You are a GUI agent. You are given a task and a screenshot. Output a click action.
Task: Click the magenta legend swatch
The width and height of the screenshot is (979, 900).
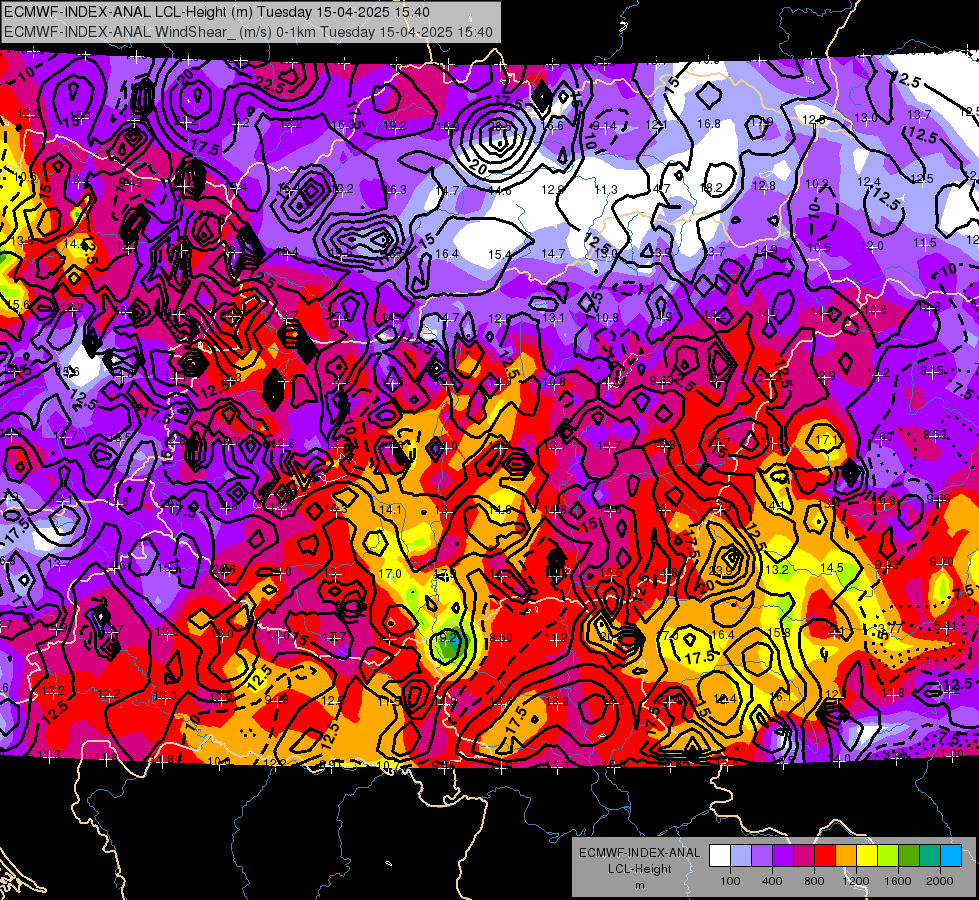804,856
